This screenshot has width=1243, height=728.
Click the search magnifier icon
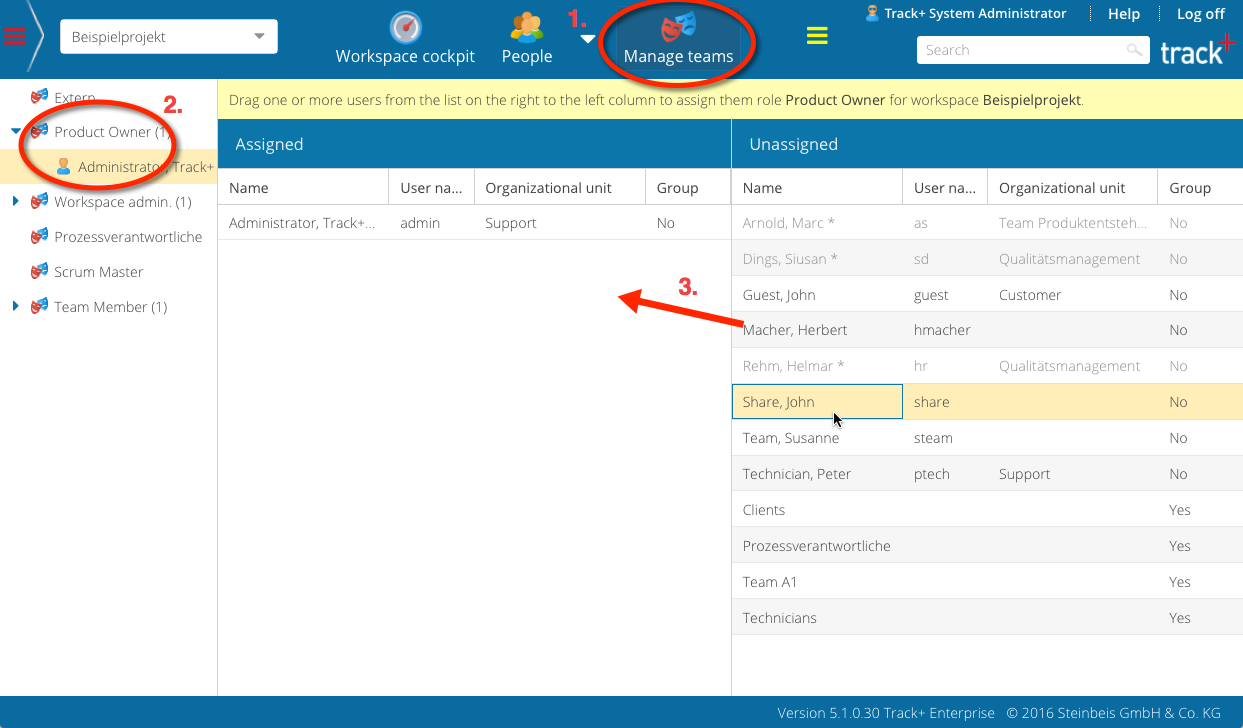1133,50
